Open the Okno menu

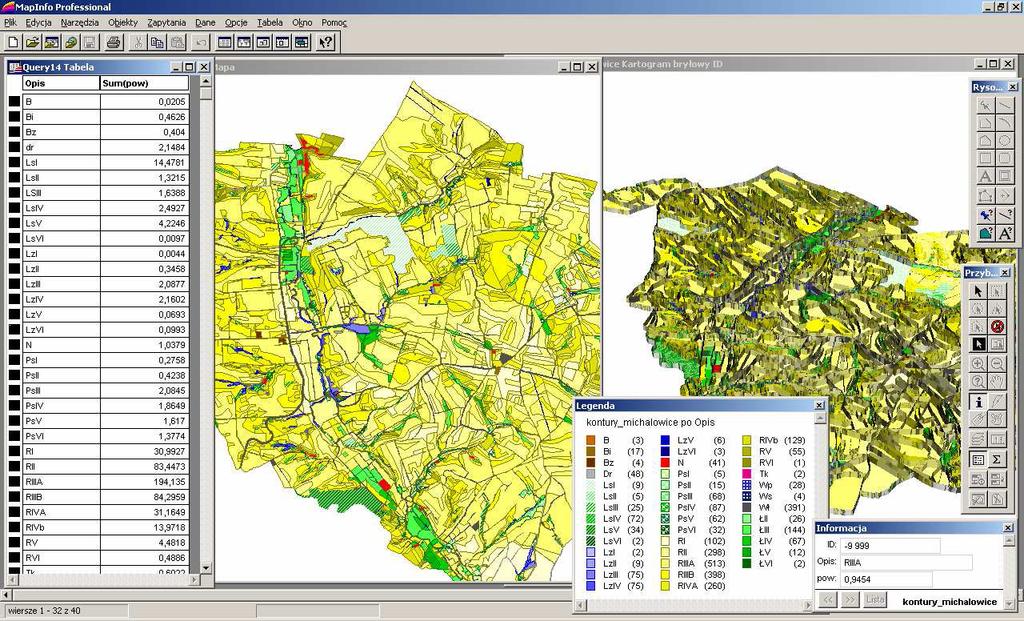tap(302, 22)
